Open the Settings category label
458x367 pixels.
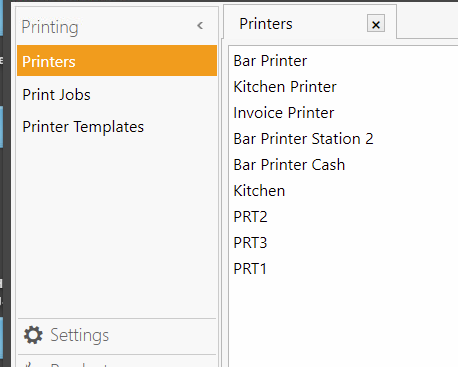(79, 335)
